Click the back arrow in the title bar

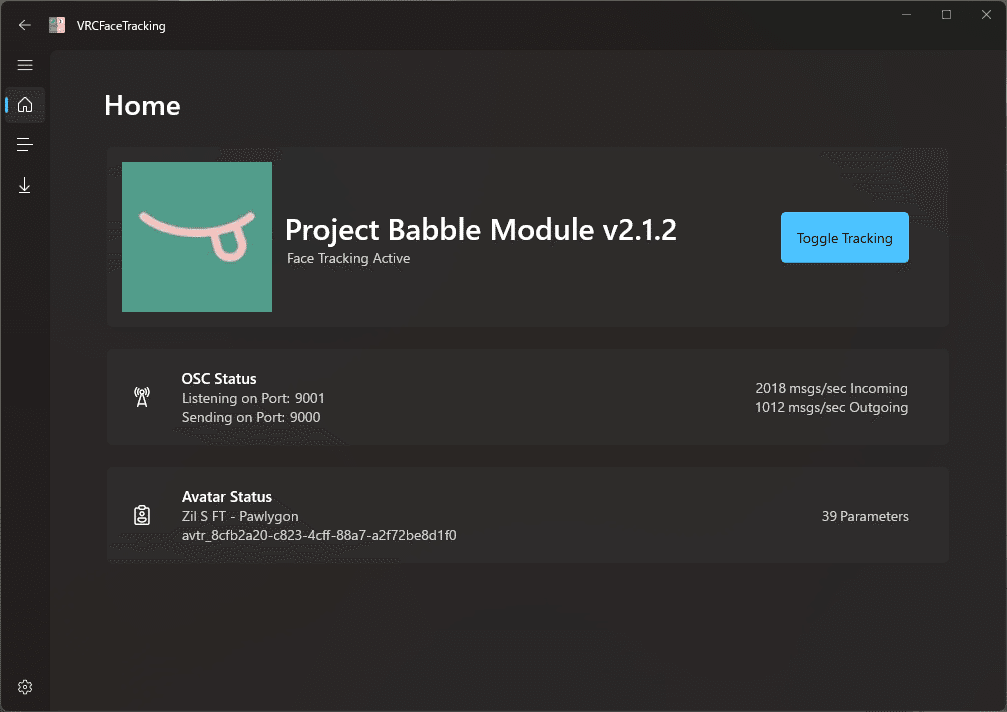point(24,25)
